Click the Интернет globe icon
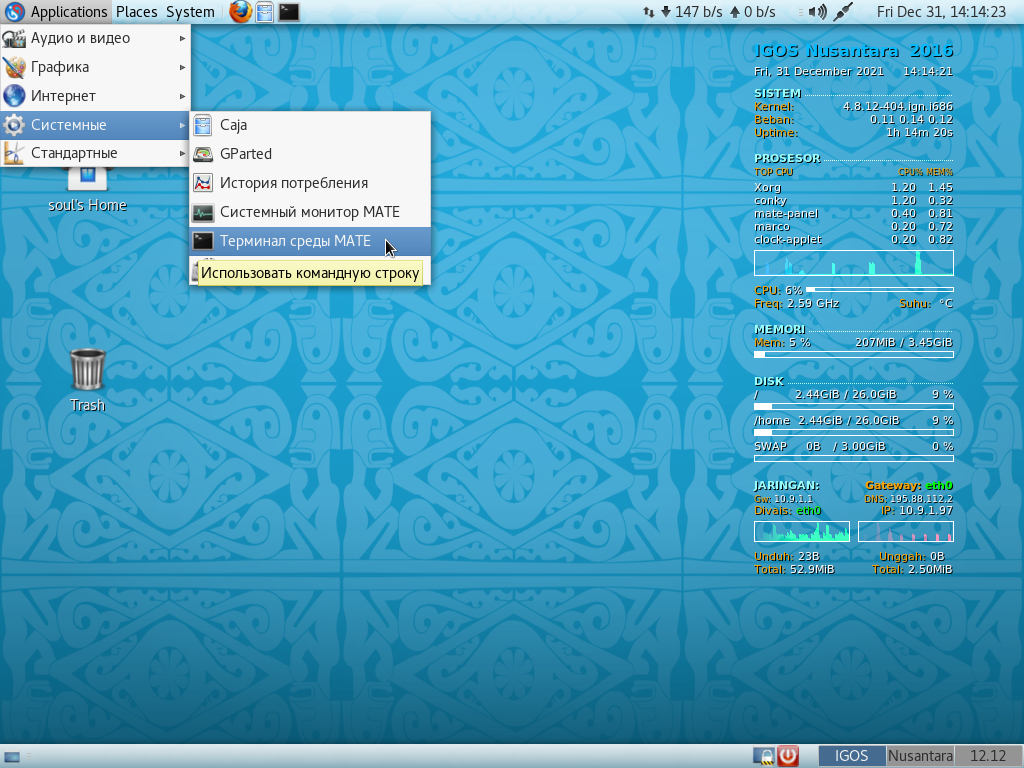 click(x=14, y=96)
